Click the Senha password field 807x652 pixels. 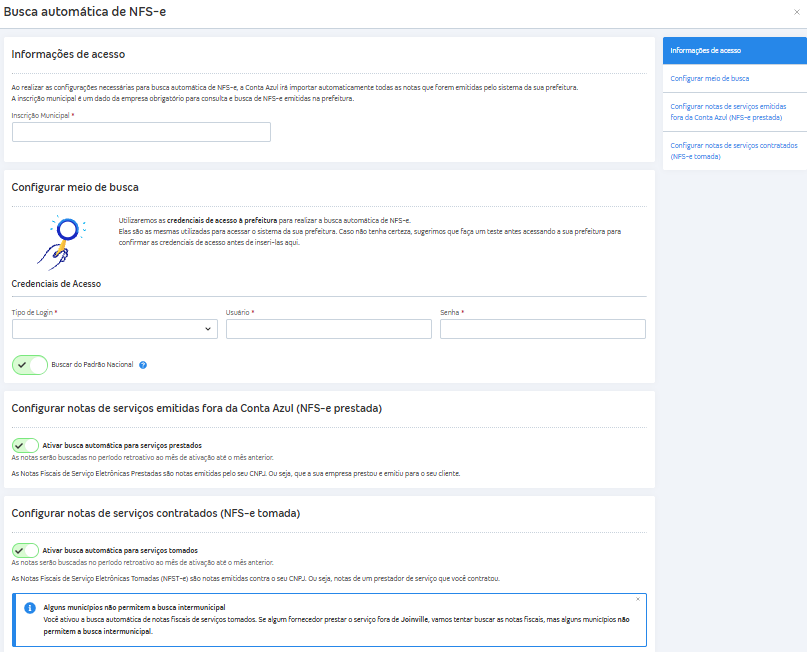[542, 329]
